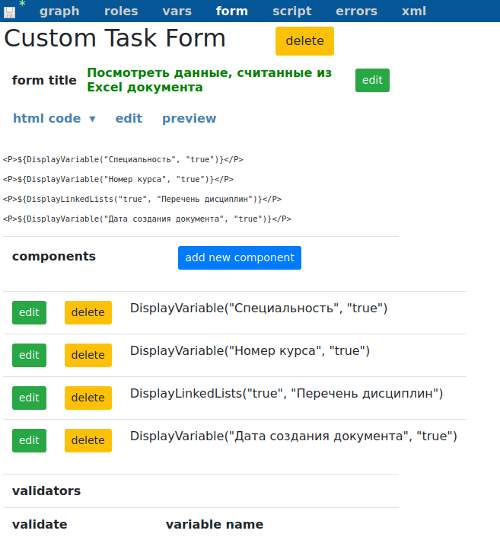Screen dimensions: 500x537
Task: Delete the Специальность DisplayVariable component
Action: (x=88, y=312)
